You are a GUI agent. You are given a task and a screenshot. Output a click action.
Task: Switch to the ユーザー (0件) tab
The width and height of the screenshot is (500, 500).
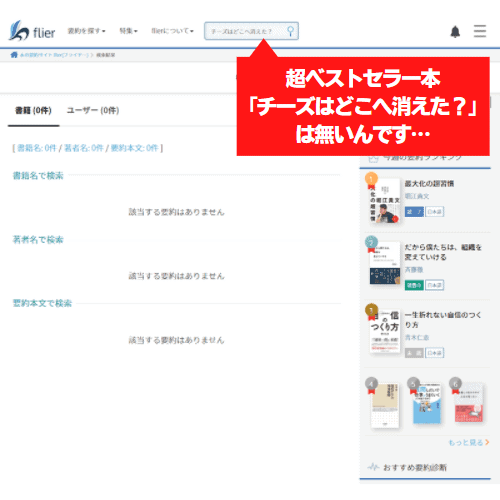point(93,110)
